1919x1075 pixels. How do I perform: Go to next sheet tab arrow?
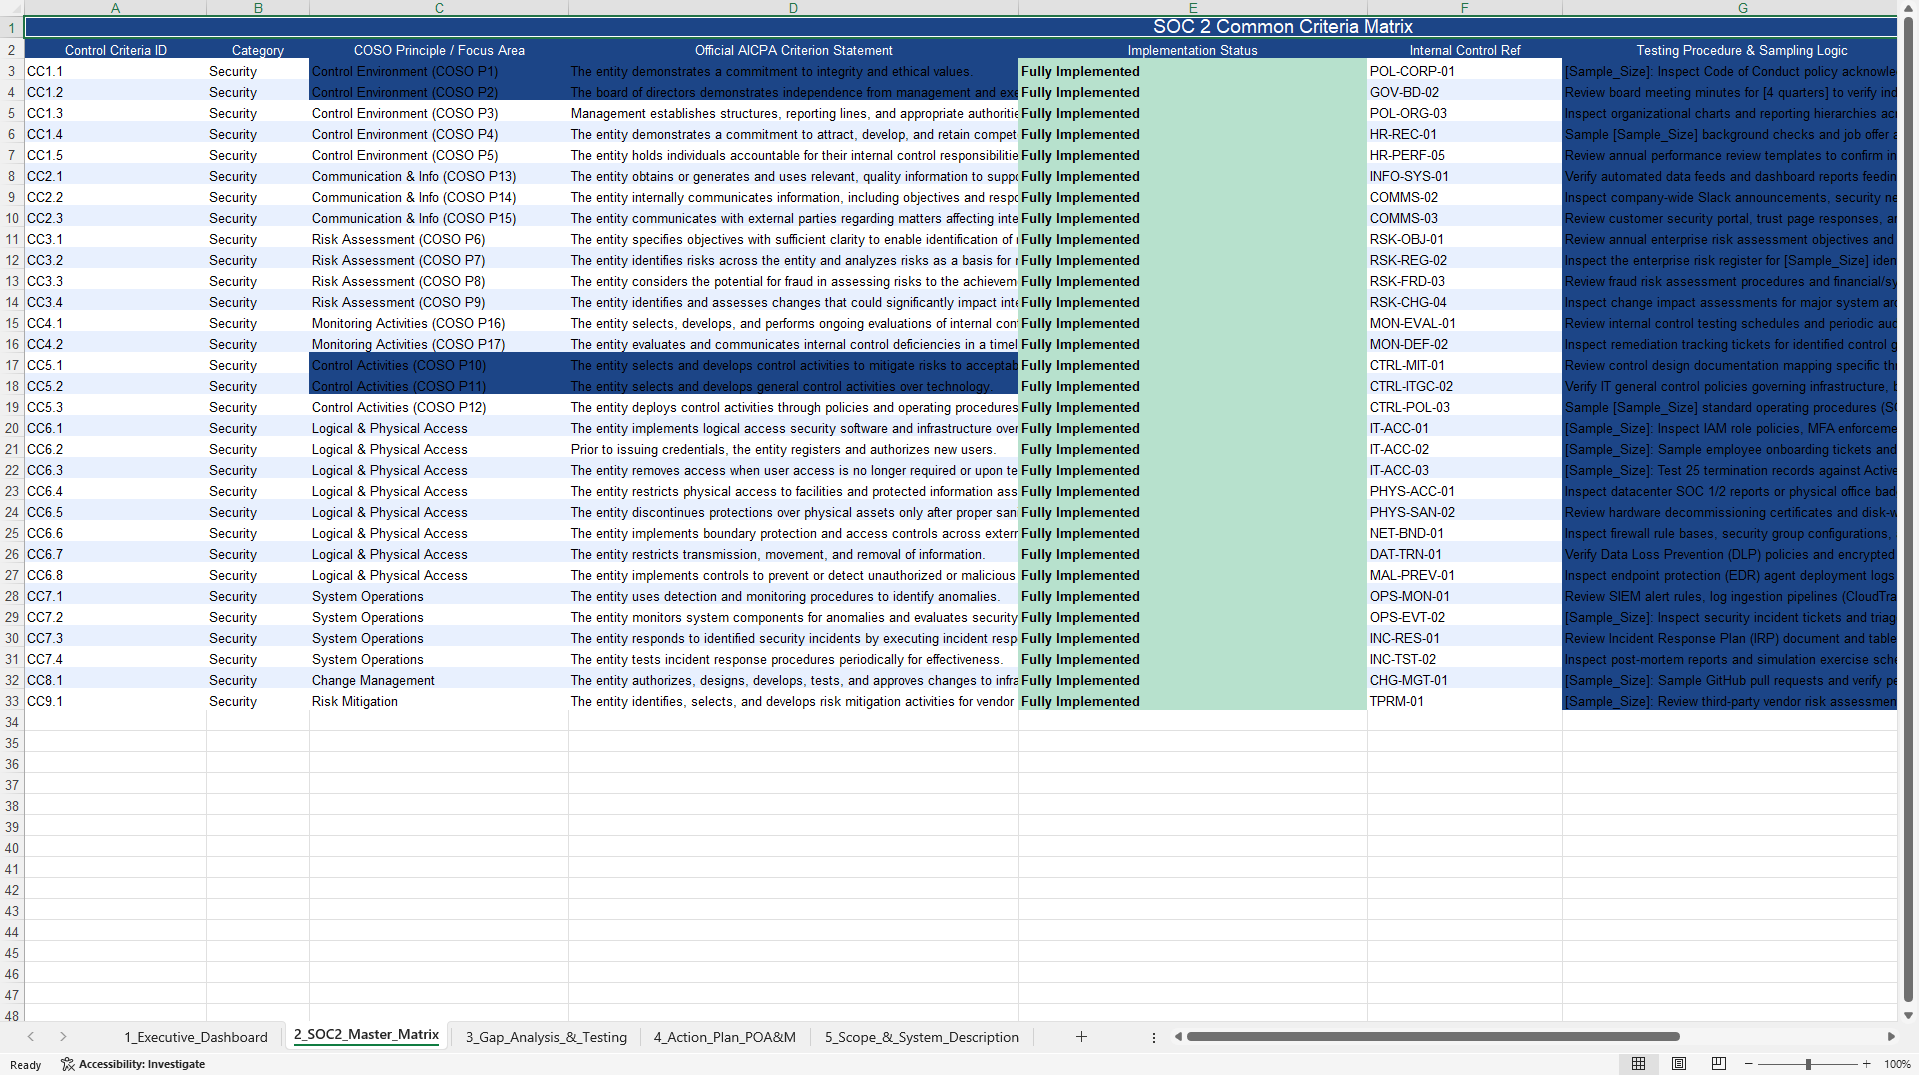tap(63, 1037)
